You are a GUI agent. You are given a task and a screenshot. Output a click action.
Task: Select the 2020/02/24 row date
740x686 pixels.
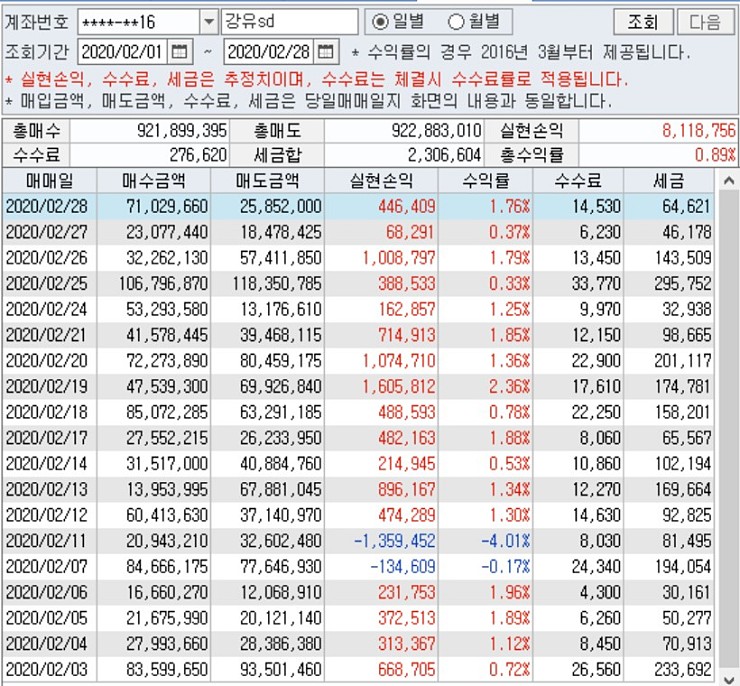pos(47,310)
